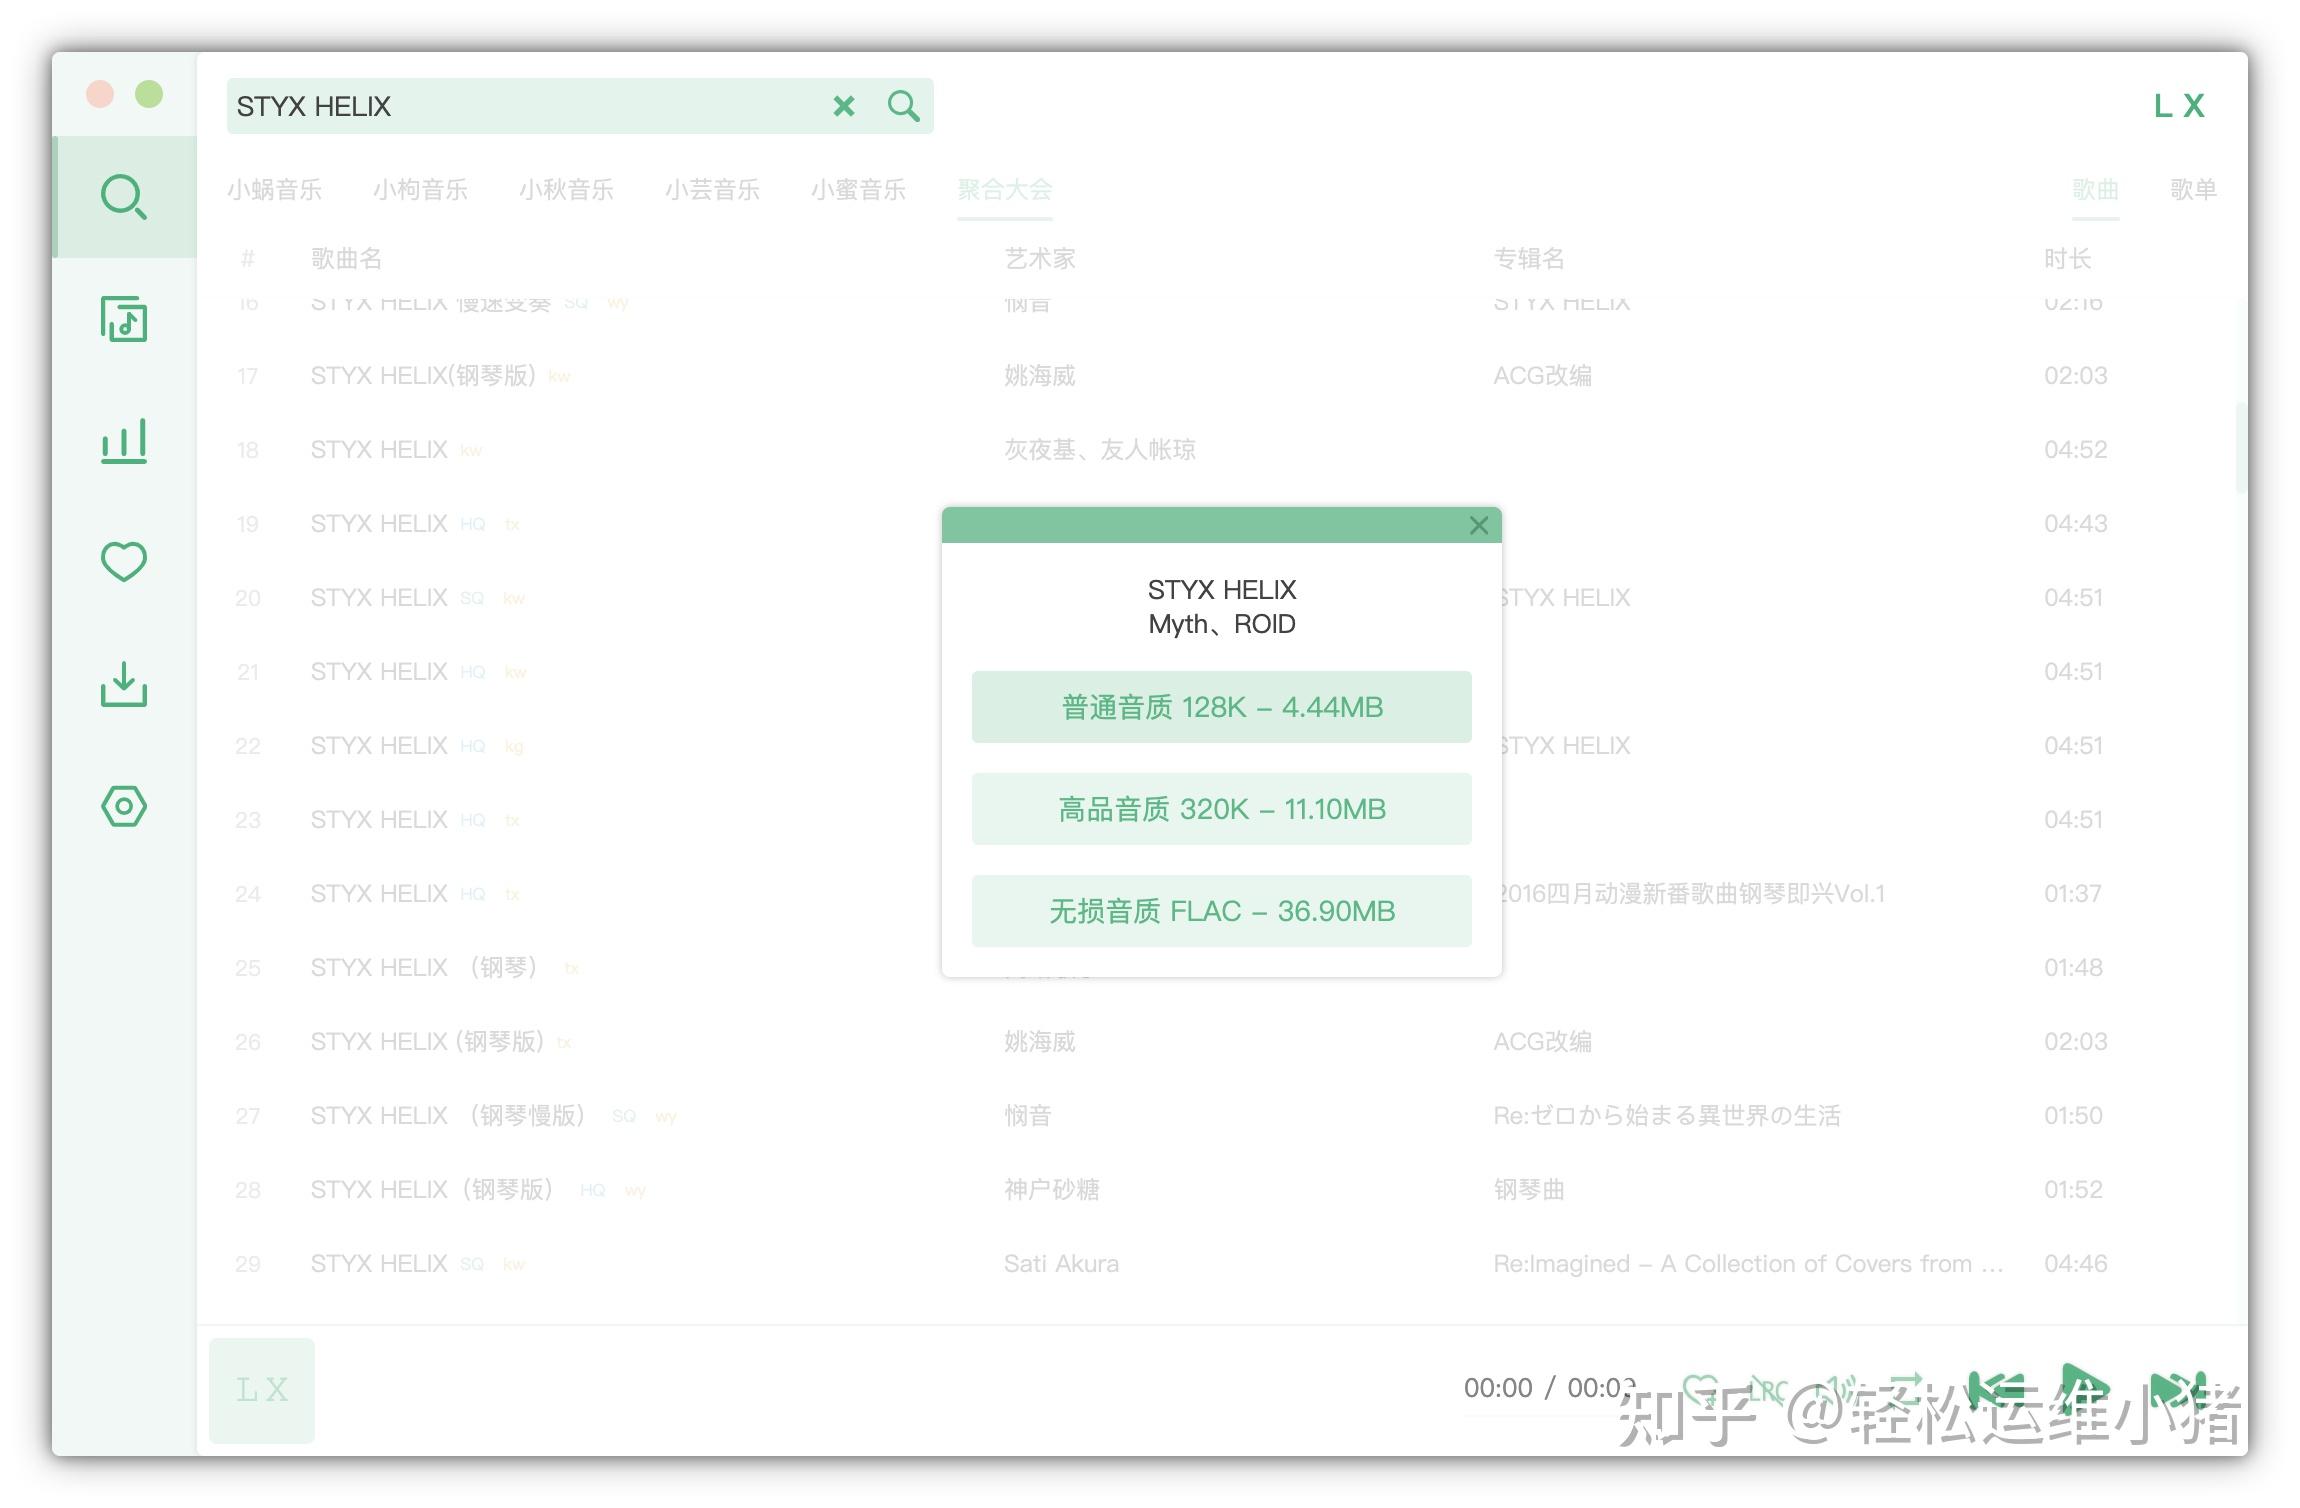
Task: Open the search page in the sidebar
Action: coord(124,197)
